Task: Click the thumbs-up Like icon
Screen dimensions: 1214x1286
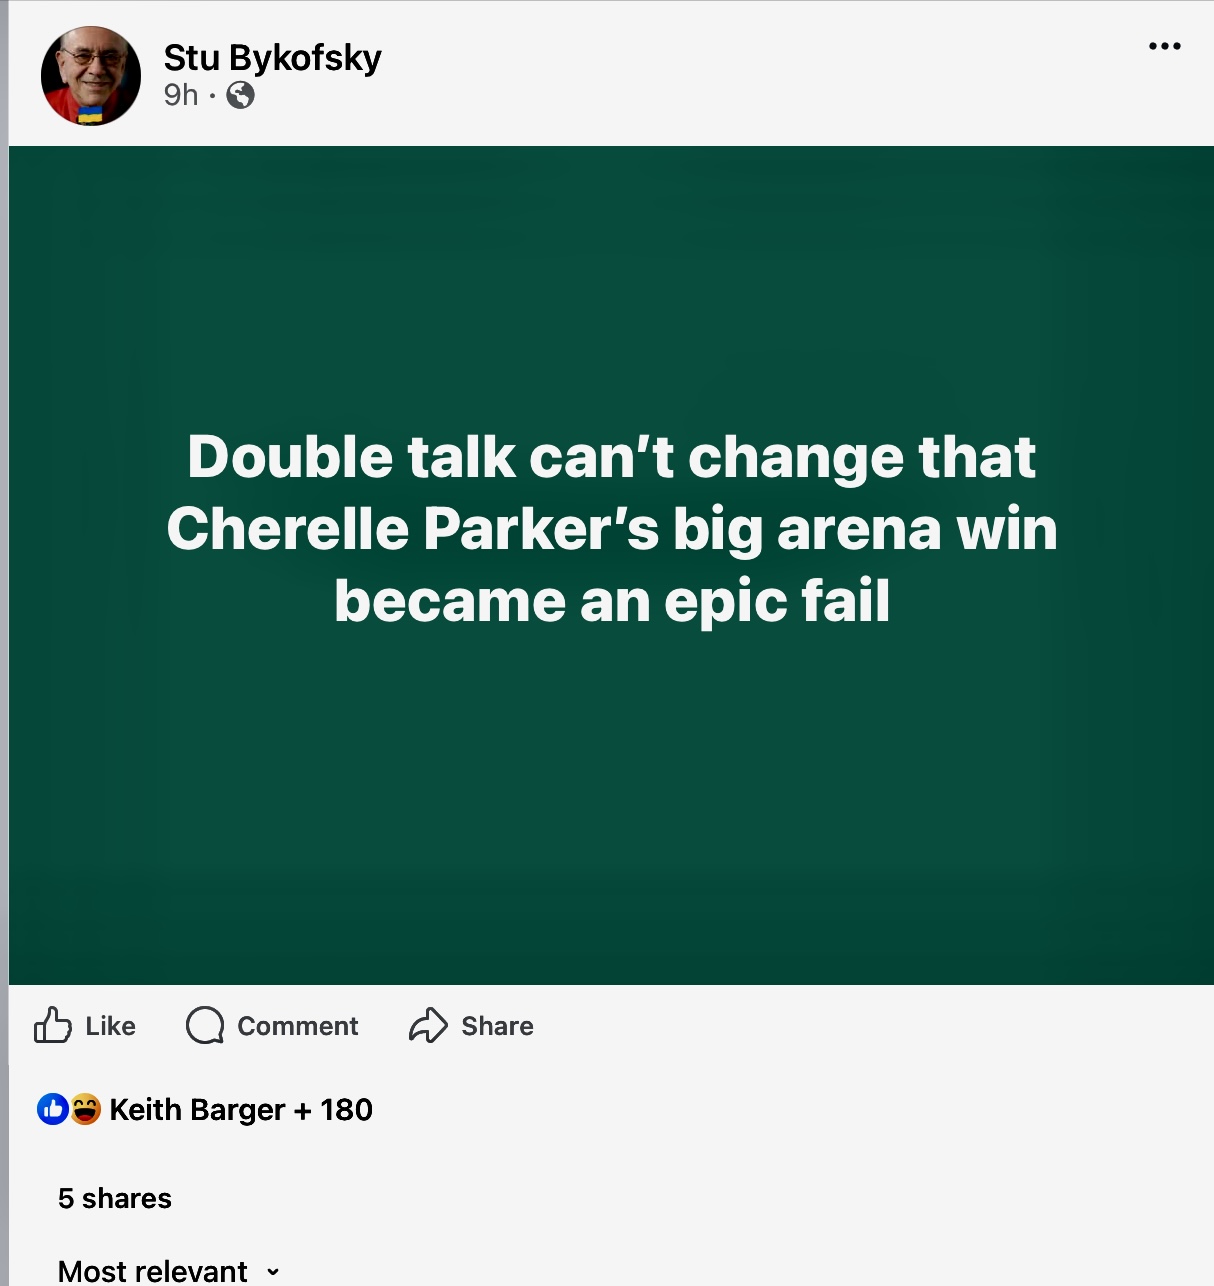Action: tap(53, 1025)
